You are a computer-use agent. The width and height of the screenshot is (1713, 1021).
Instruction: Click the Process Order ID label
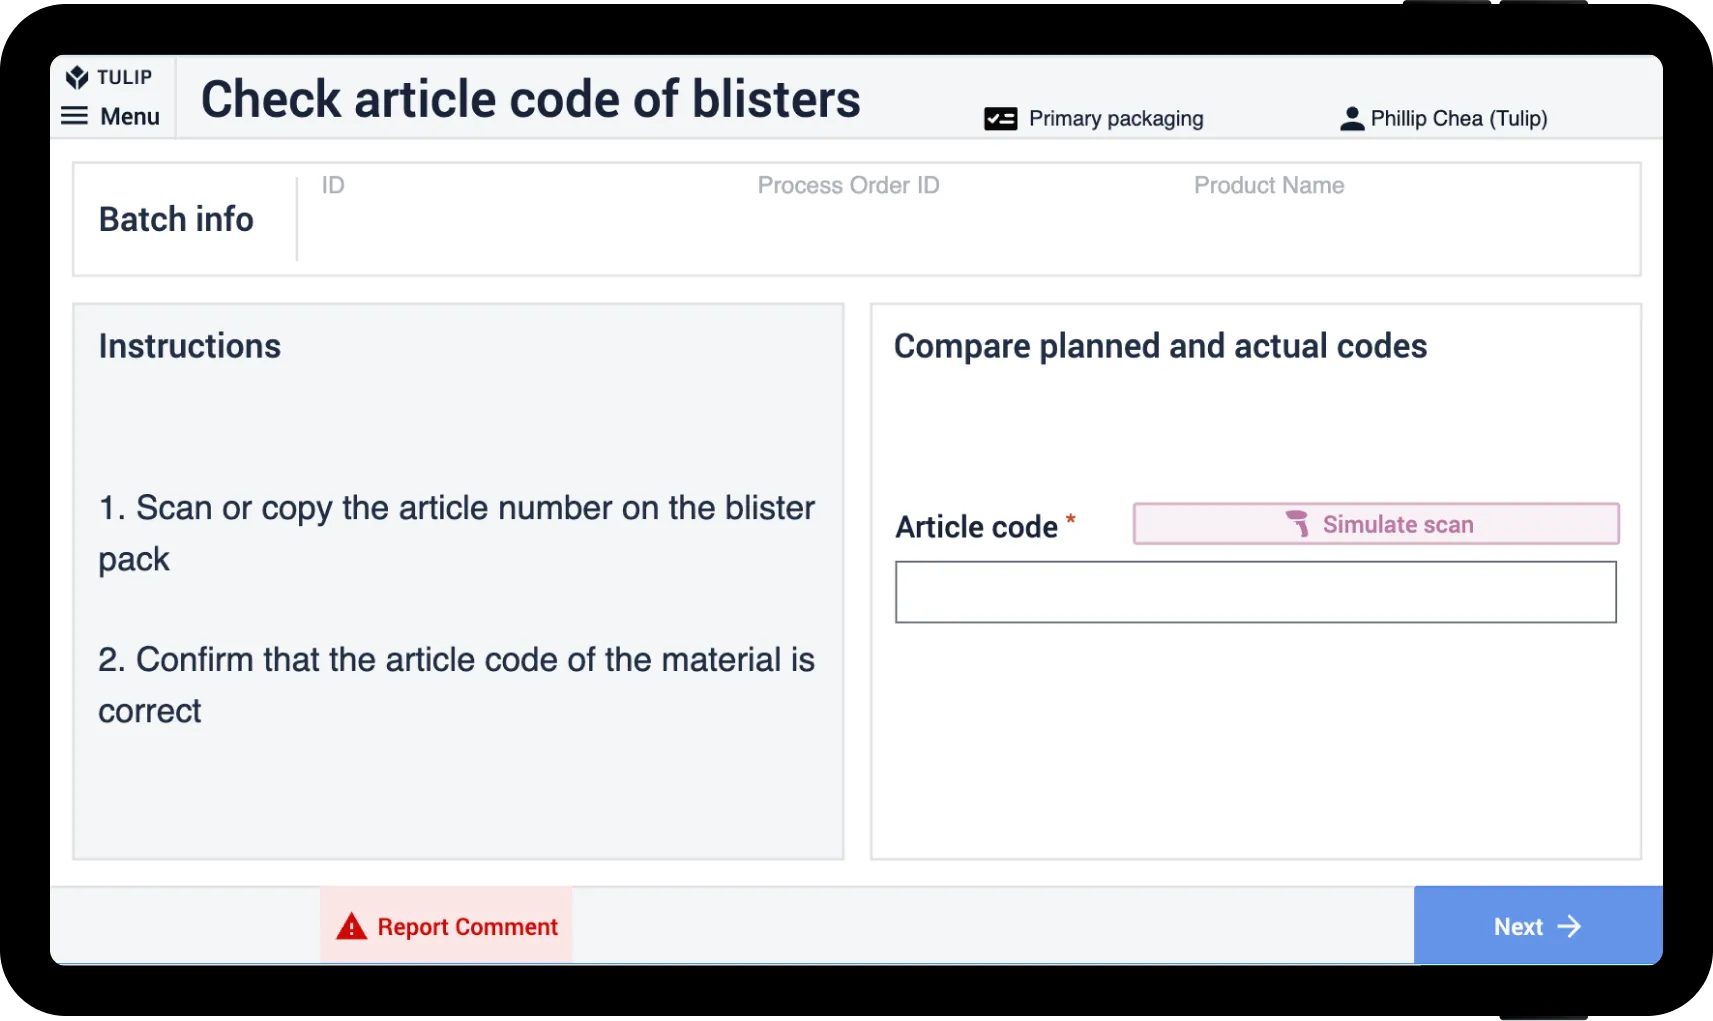click(x=848, y=185)
